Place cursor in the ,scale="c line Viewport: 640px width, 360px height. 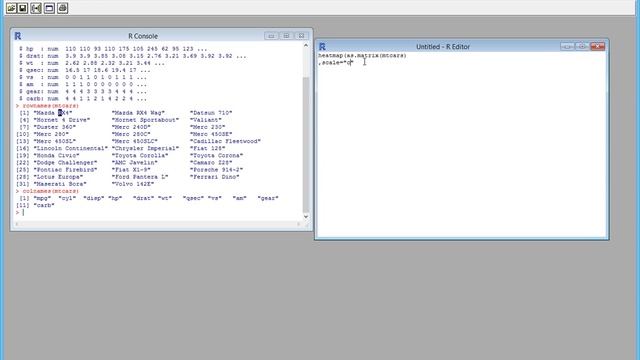tap(336, 63)
